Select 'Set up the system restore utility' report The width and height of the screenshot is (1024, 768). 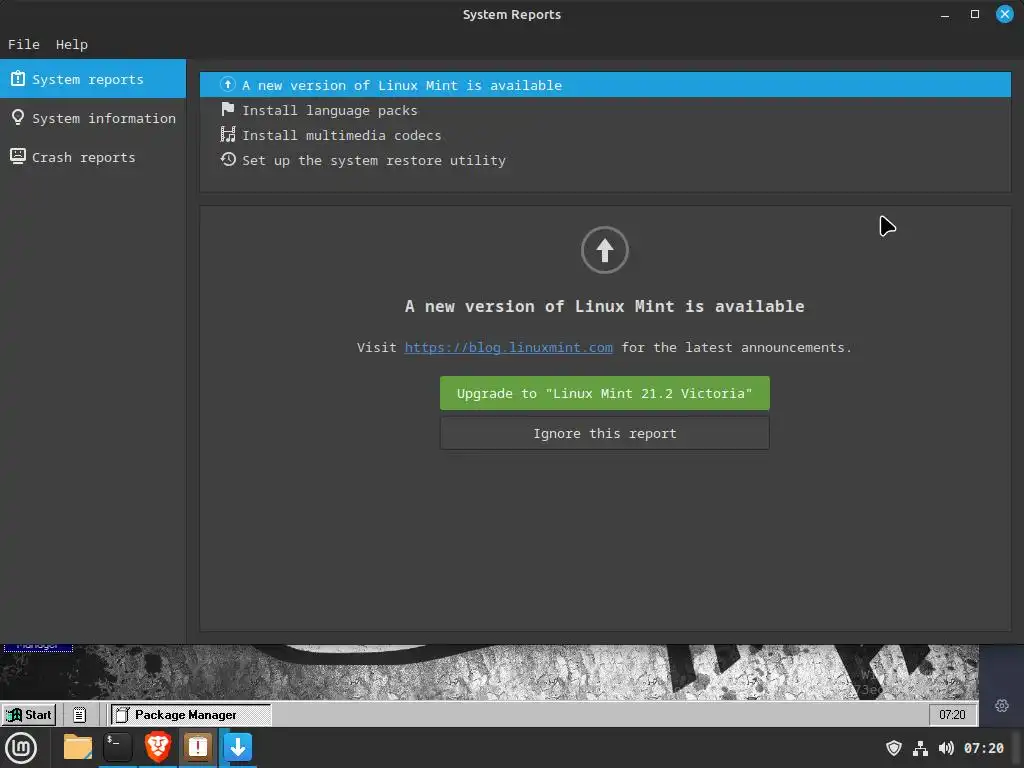[x=605, y=160]
